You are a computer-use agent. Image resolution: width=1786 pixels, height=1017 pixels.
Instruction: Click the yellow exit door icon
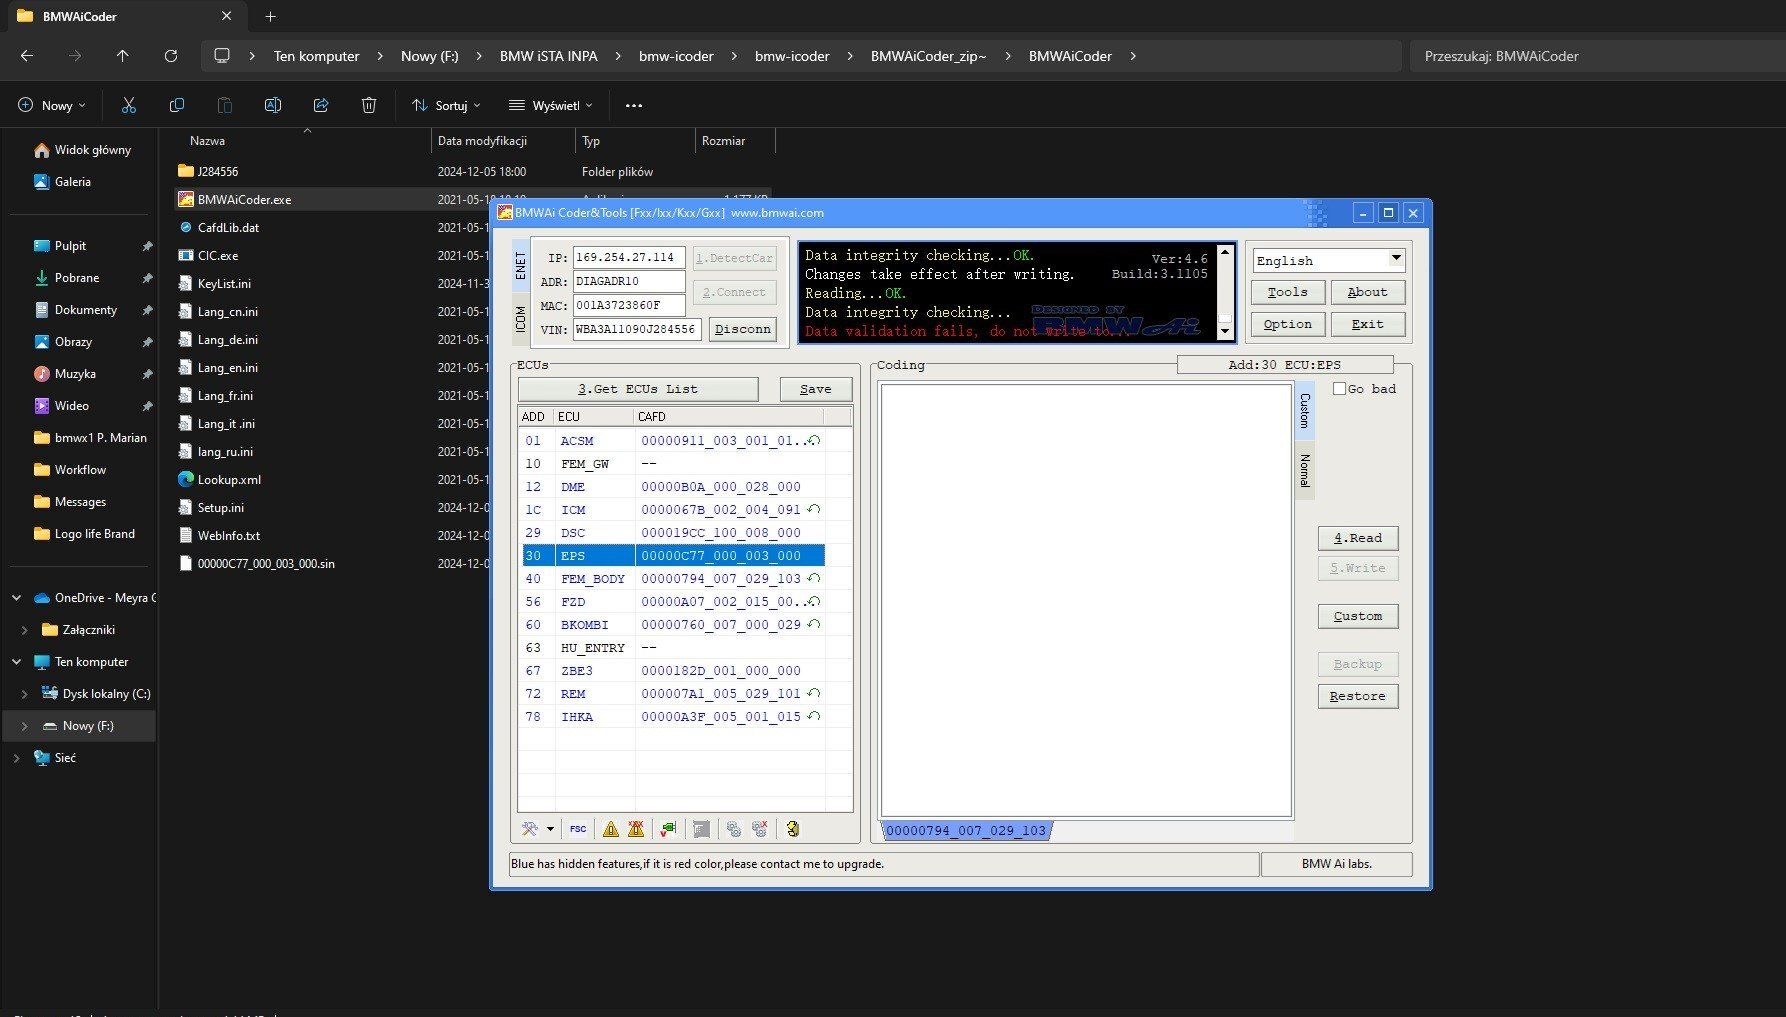793,829
